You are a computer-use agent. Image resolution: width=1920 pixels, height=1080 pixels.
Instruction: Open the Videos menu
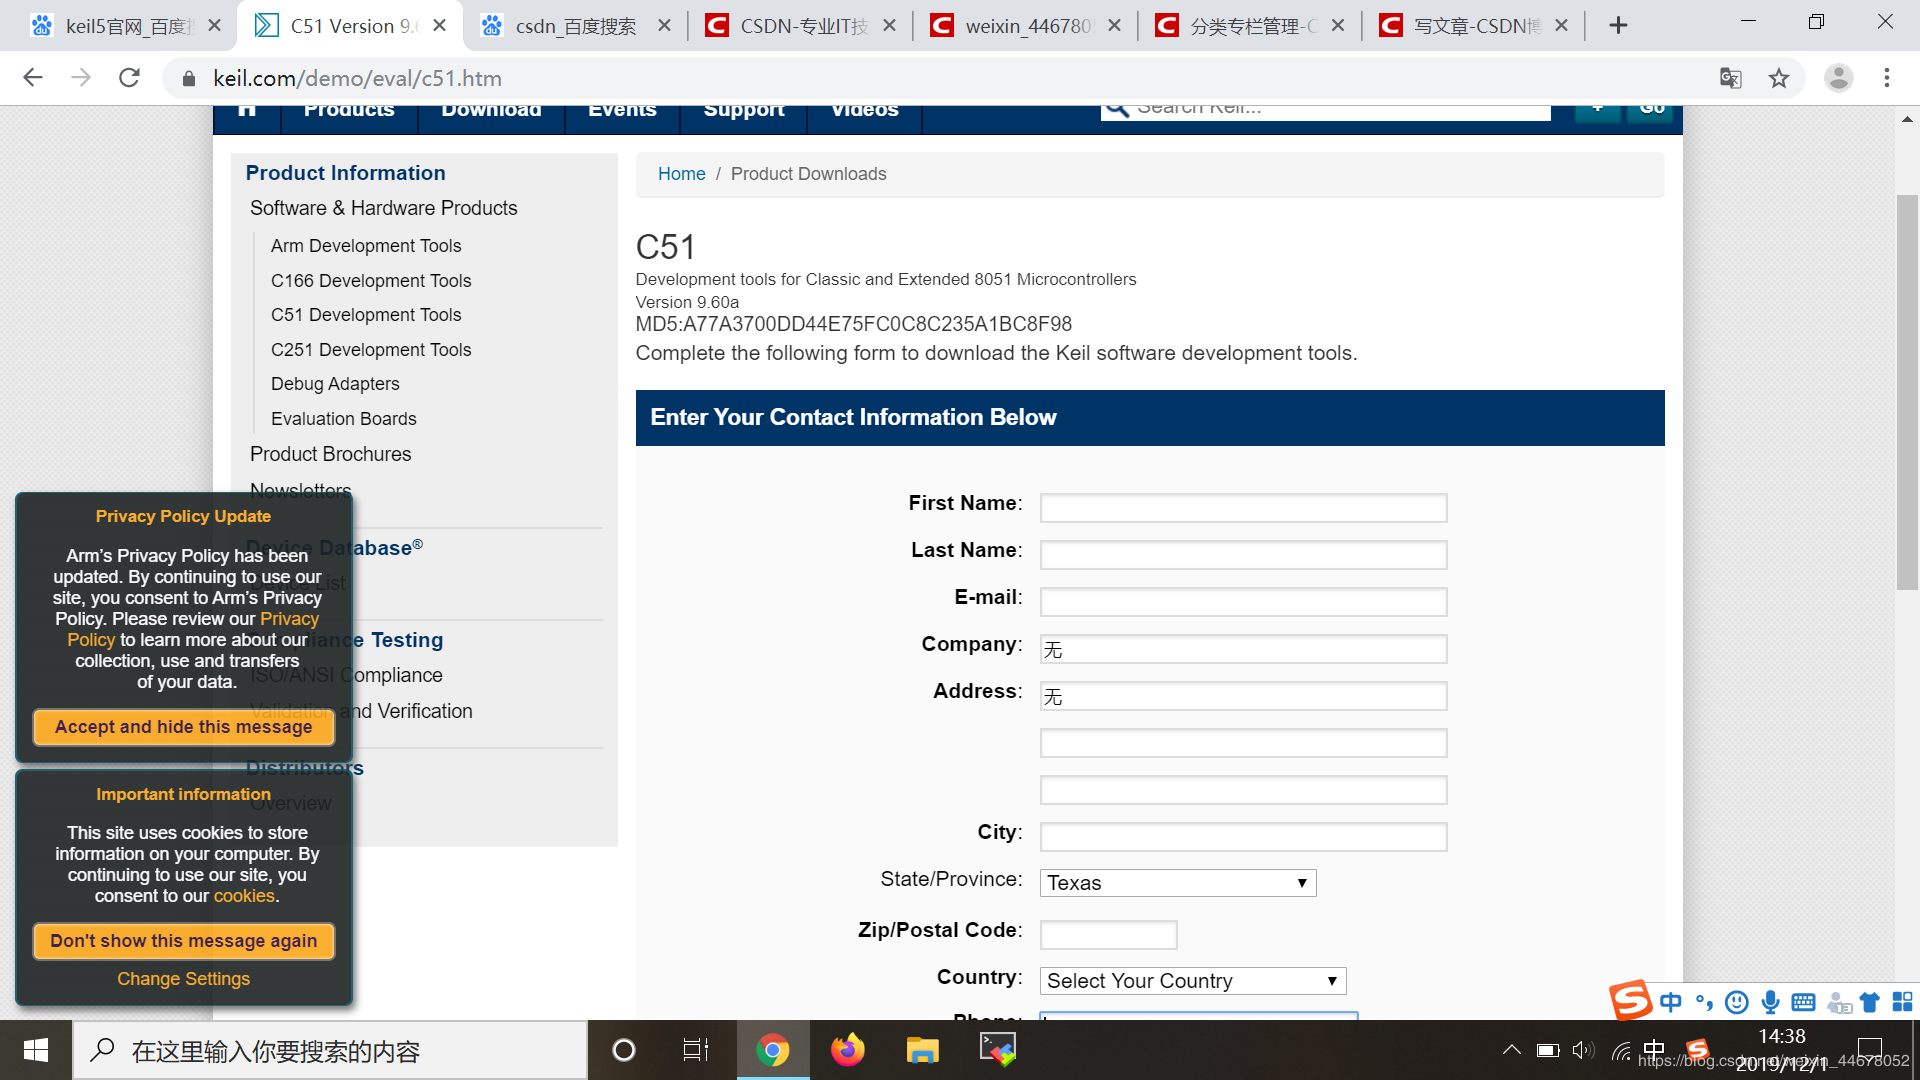(865, 111)
